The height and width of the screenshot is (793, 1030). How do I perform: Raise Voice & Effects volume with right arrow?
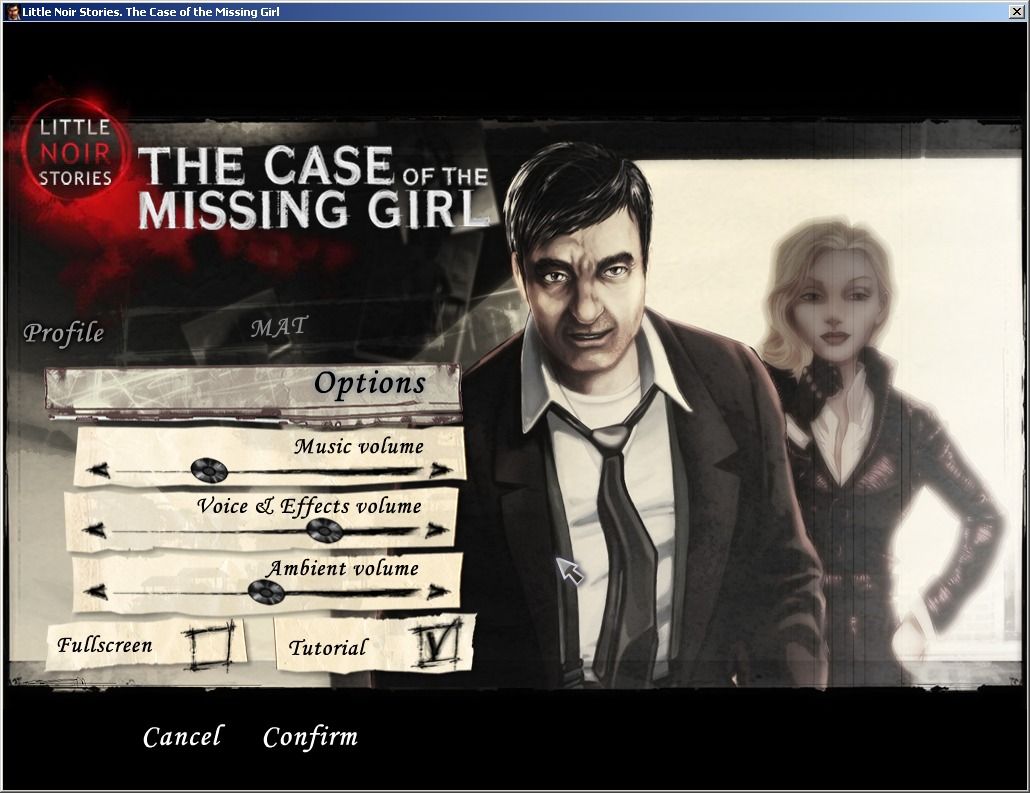[x=437, y=530]
